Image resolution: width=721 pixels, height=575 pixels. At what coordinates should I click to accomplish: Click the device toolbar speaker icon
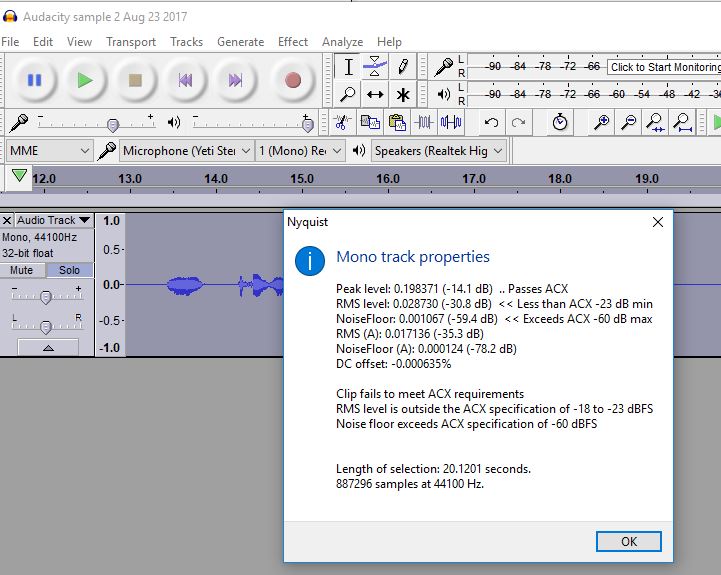tap(359, 150)
